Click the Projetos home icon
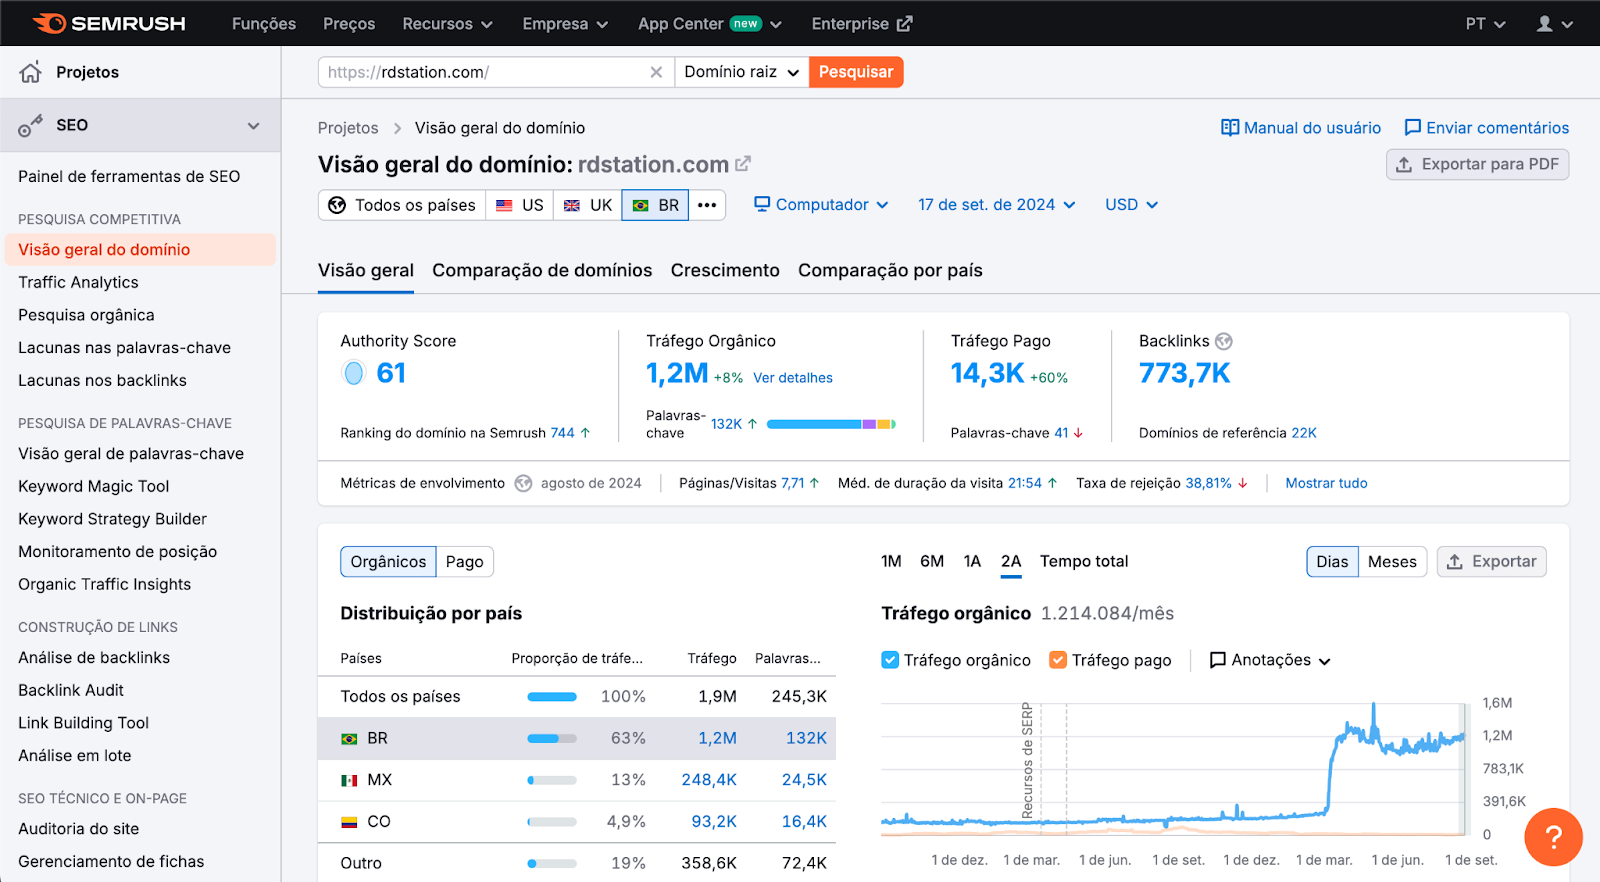 coord(31,72)
